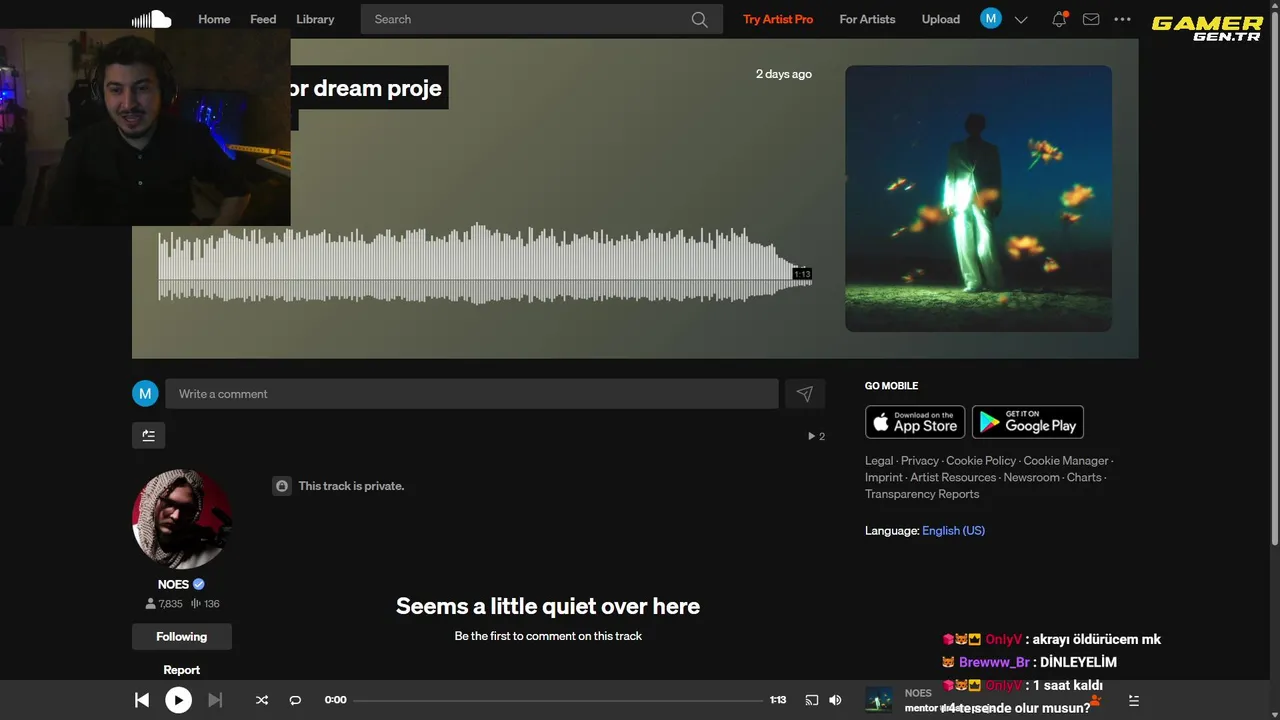Open the Upload page

[x=940, y=19]
